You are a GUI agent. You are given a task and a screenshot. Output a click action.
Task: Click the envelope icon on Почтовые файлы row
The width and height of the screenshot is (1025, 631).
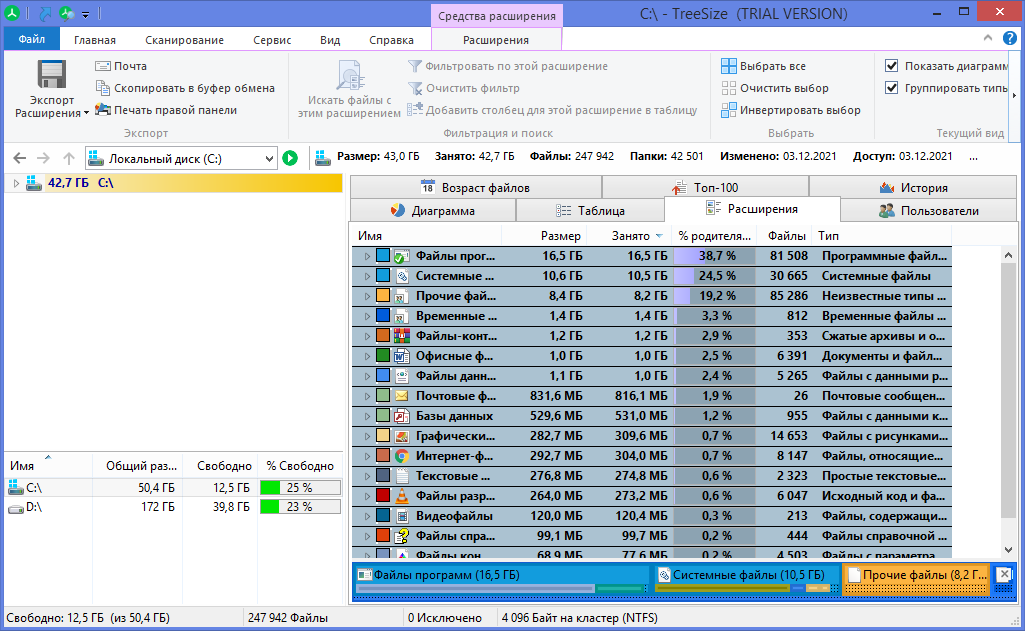click(x=402, y=396)
